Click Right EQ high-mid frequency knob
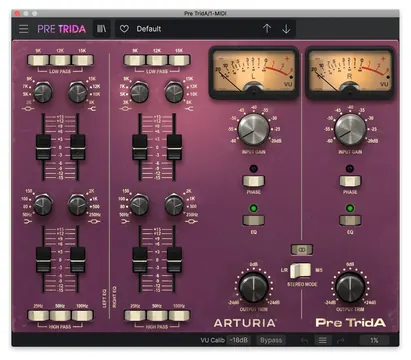The image size is (411, 360). 140,93
